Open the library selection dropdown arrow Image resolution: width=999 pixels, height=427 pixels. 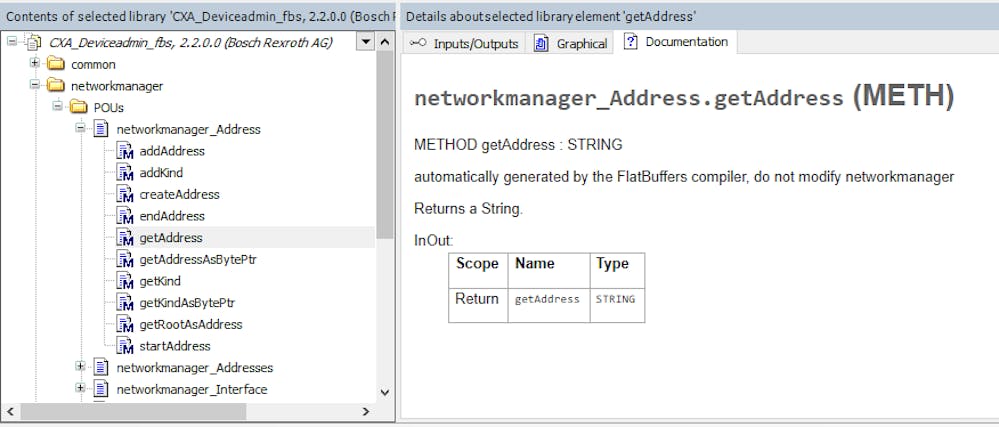[x=365, y=42]
